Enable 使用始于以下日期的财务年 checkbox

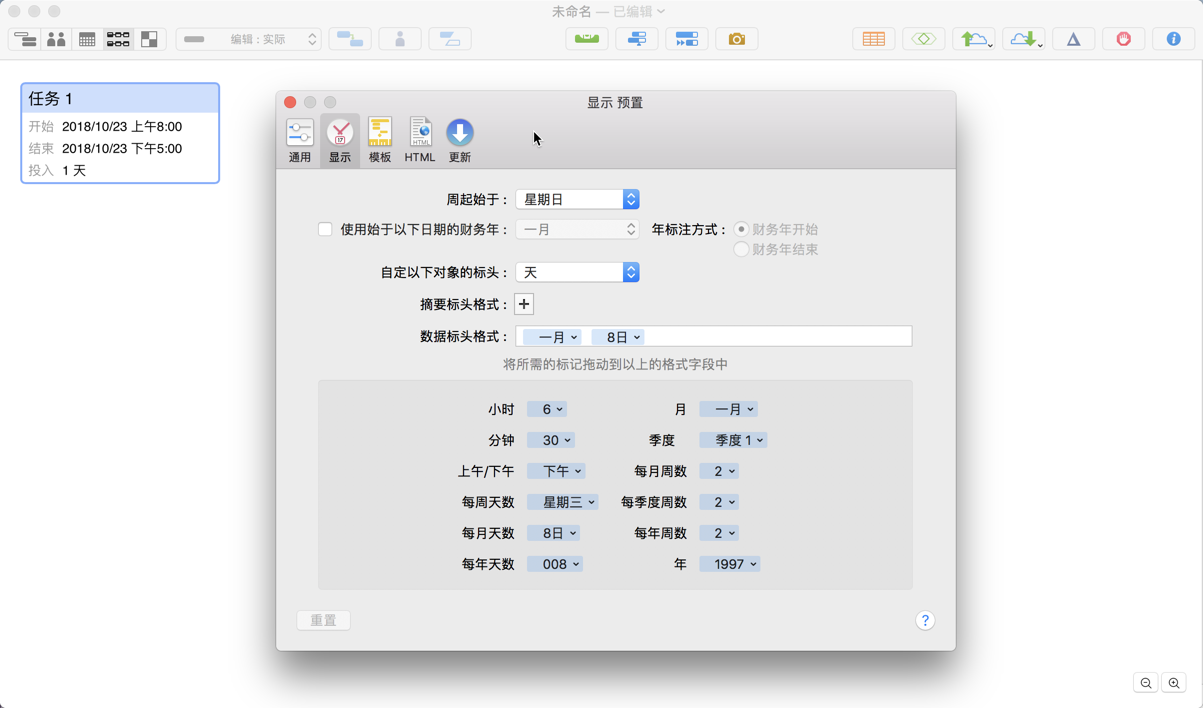point(325,229)
